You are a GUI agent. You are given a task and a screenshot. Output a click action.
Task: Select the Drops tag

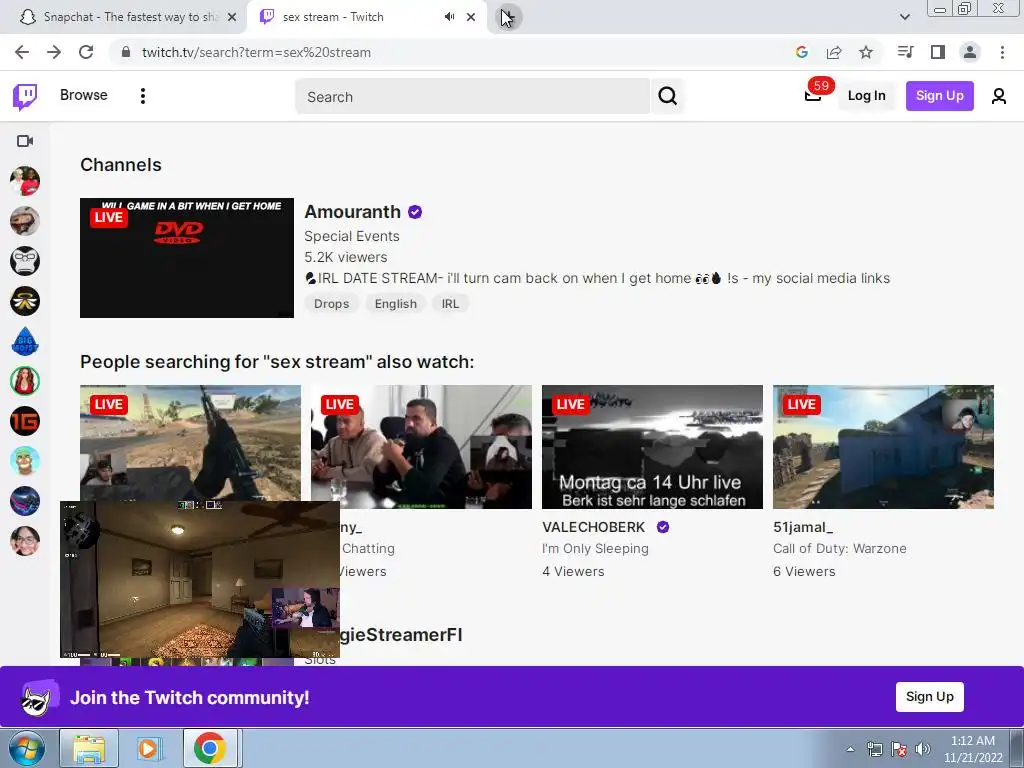point(331,304)
